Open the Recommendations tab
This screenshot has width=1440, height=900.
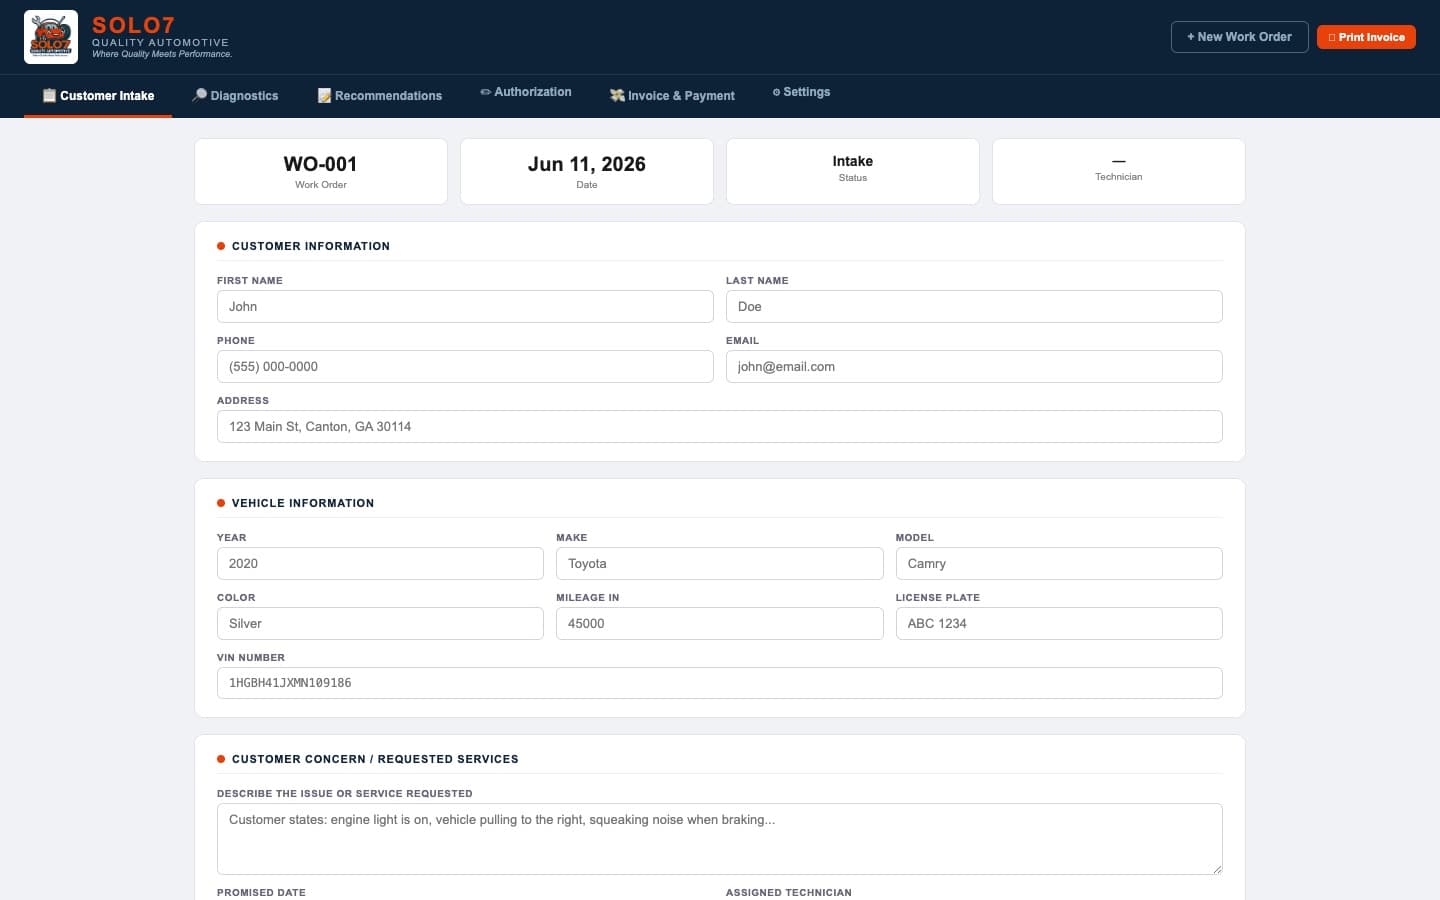click(380, 96)
